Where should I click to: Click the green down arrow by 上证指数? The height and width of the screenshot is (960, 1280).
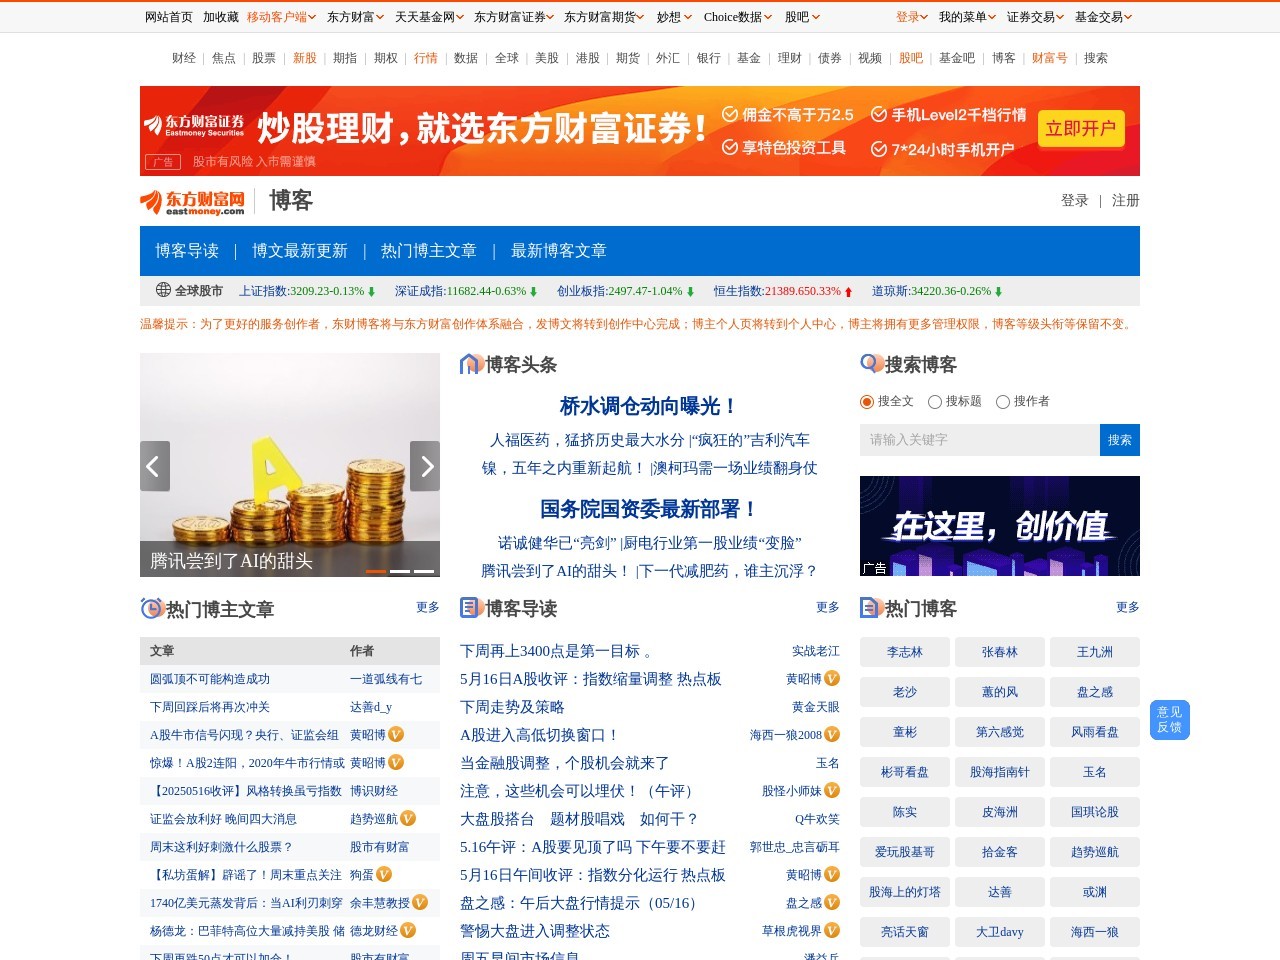(371, 292)
